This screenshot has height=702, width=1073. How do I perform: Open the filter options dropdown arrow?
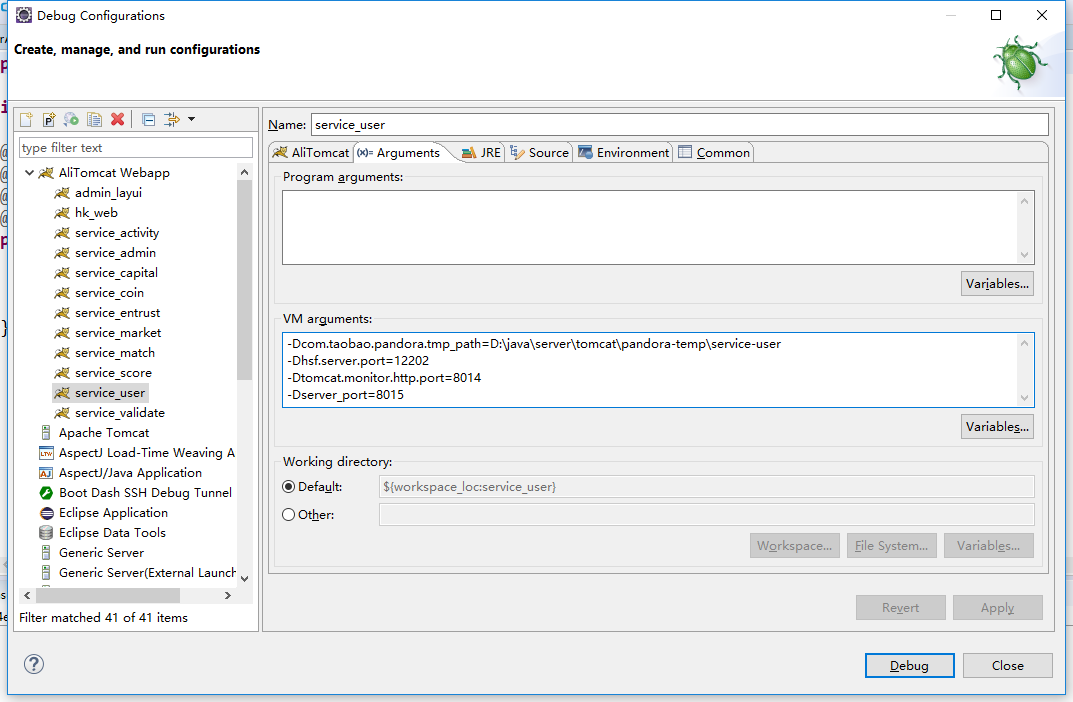pos(192,119)
